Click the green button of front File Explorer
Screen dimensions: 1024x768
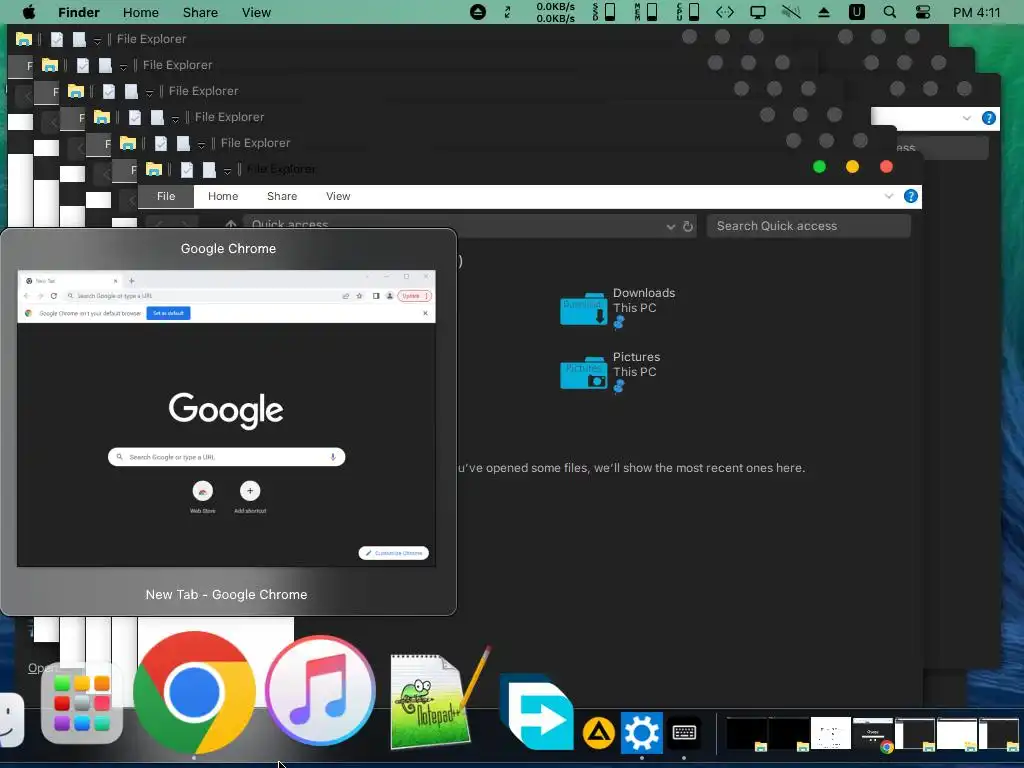click(x=820, y=167)
